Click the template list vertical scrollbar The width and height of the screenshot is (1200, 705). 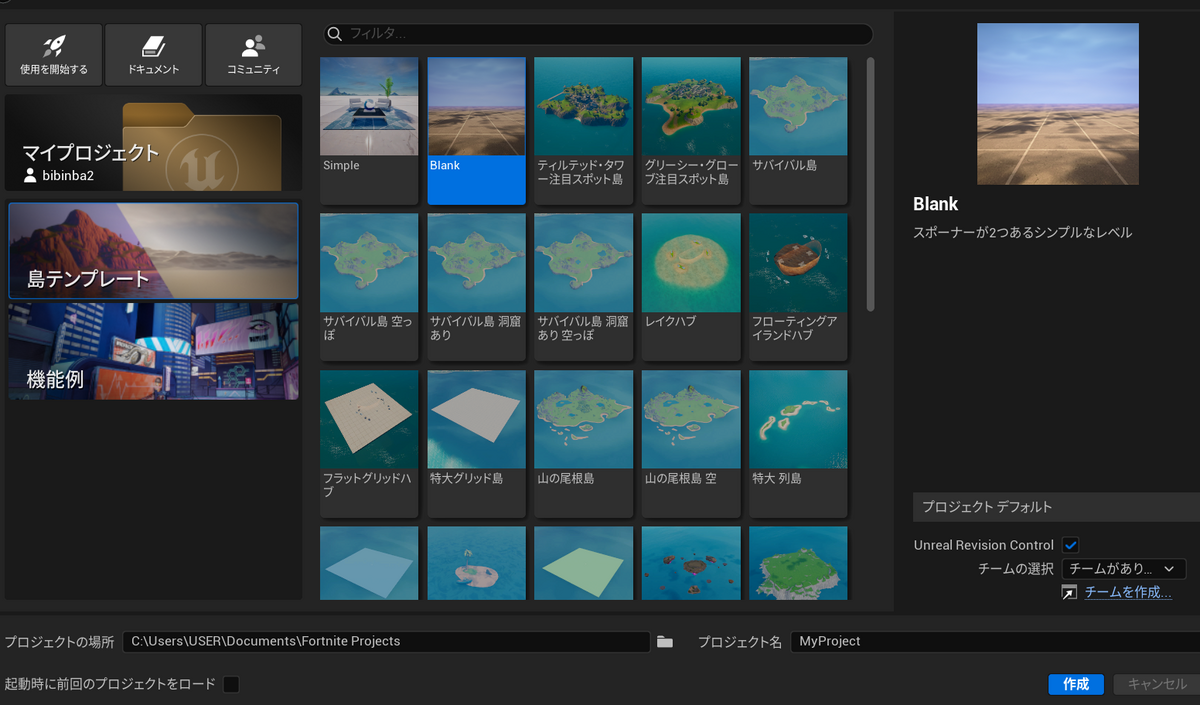tap(870, 185)
